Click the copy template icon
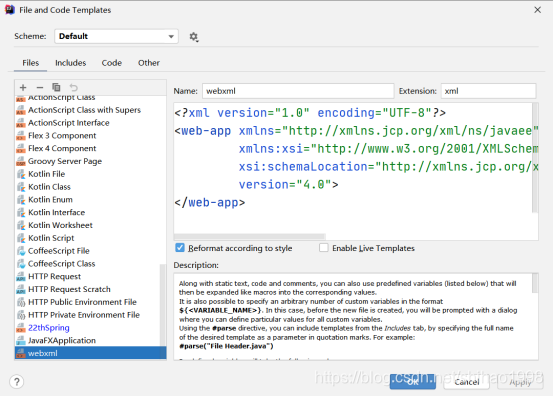This screenshot has height=396, width=553. 56,87
